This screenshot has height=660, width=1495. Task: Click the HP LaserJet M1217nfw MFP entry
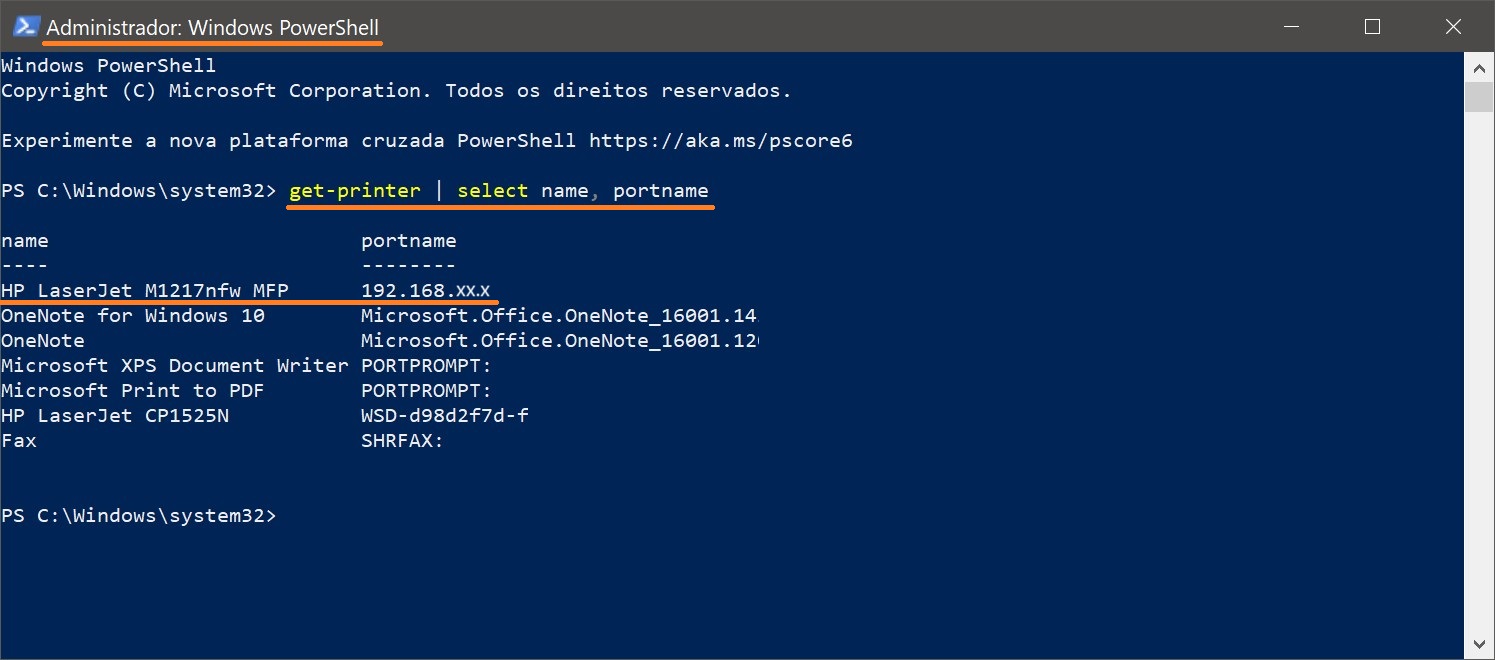point(145,291)
